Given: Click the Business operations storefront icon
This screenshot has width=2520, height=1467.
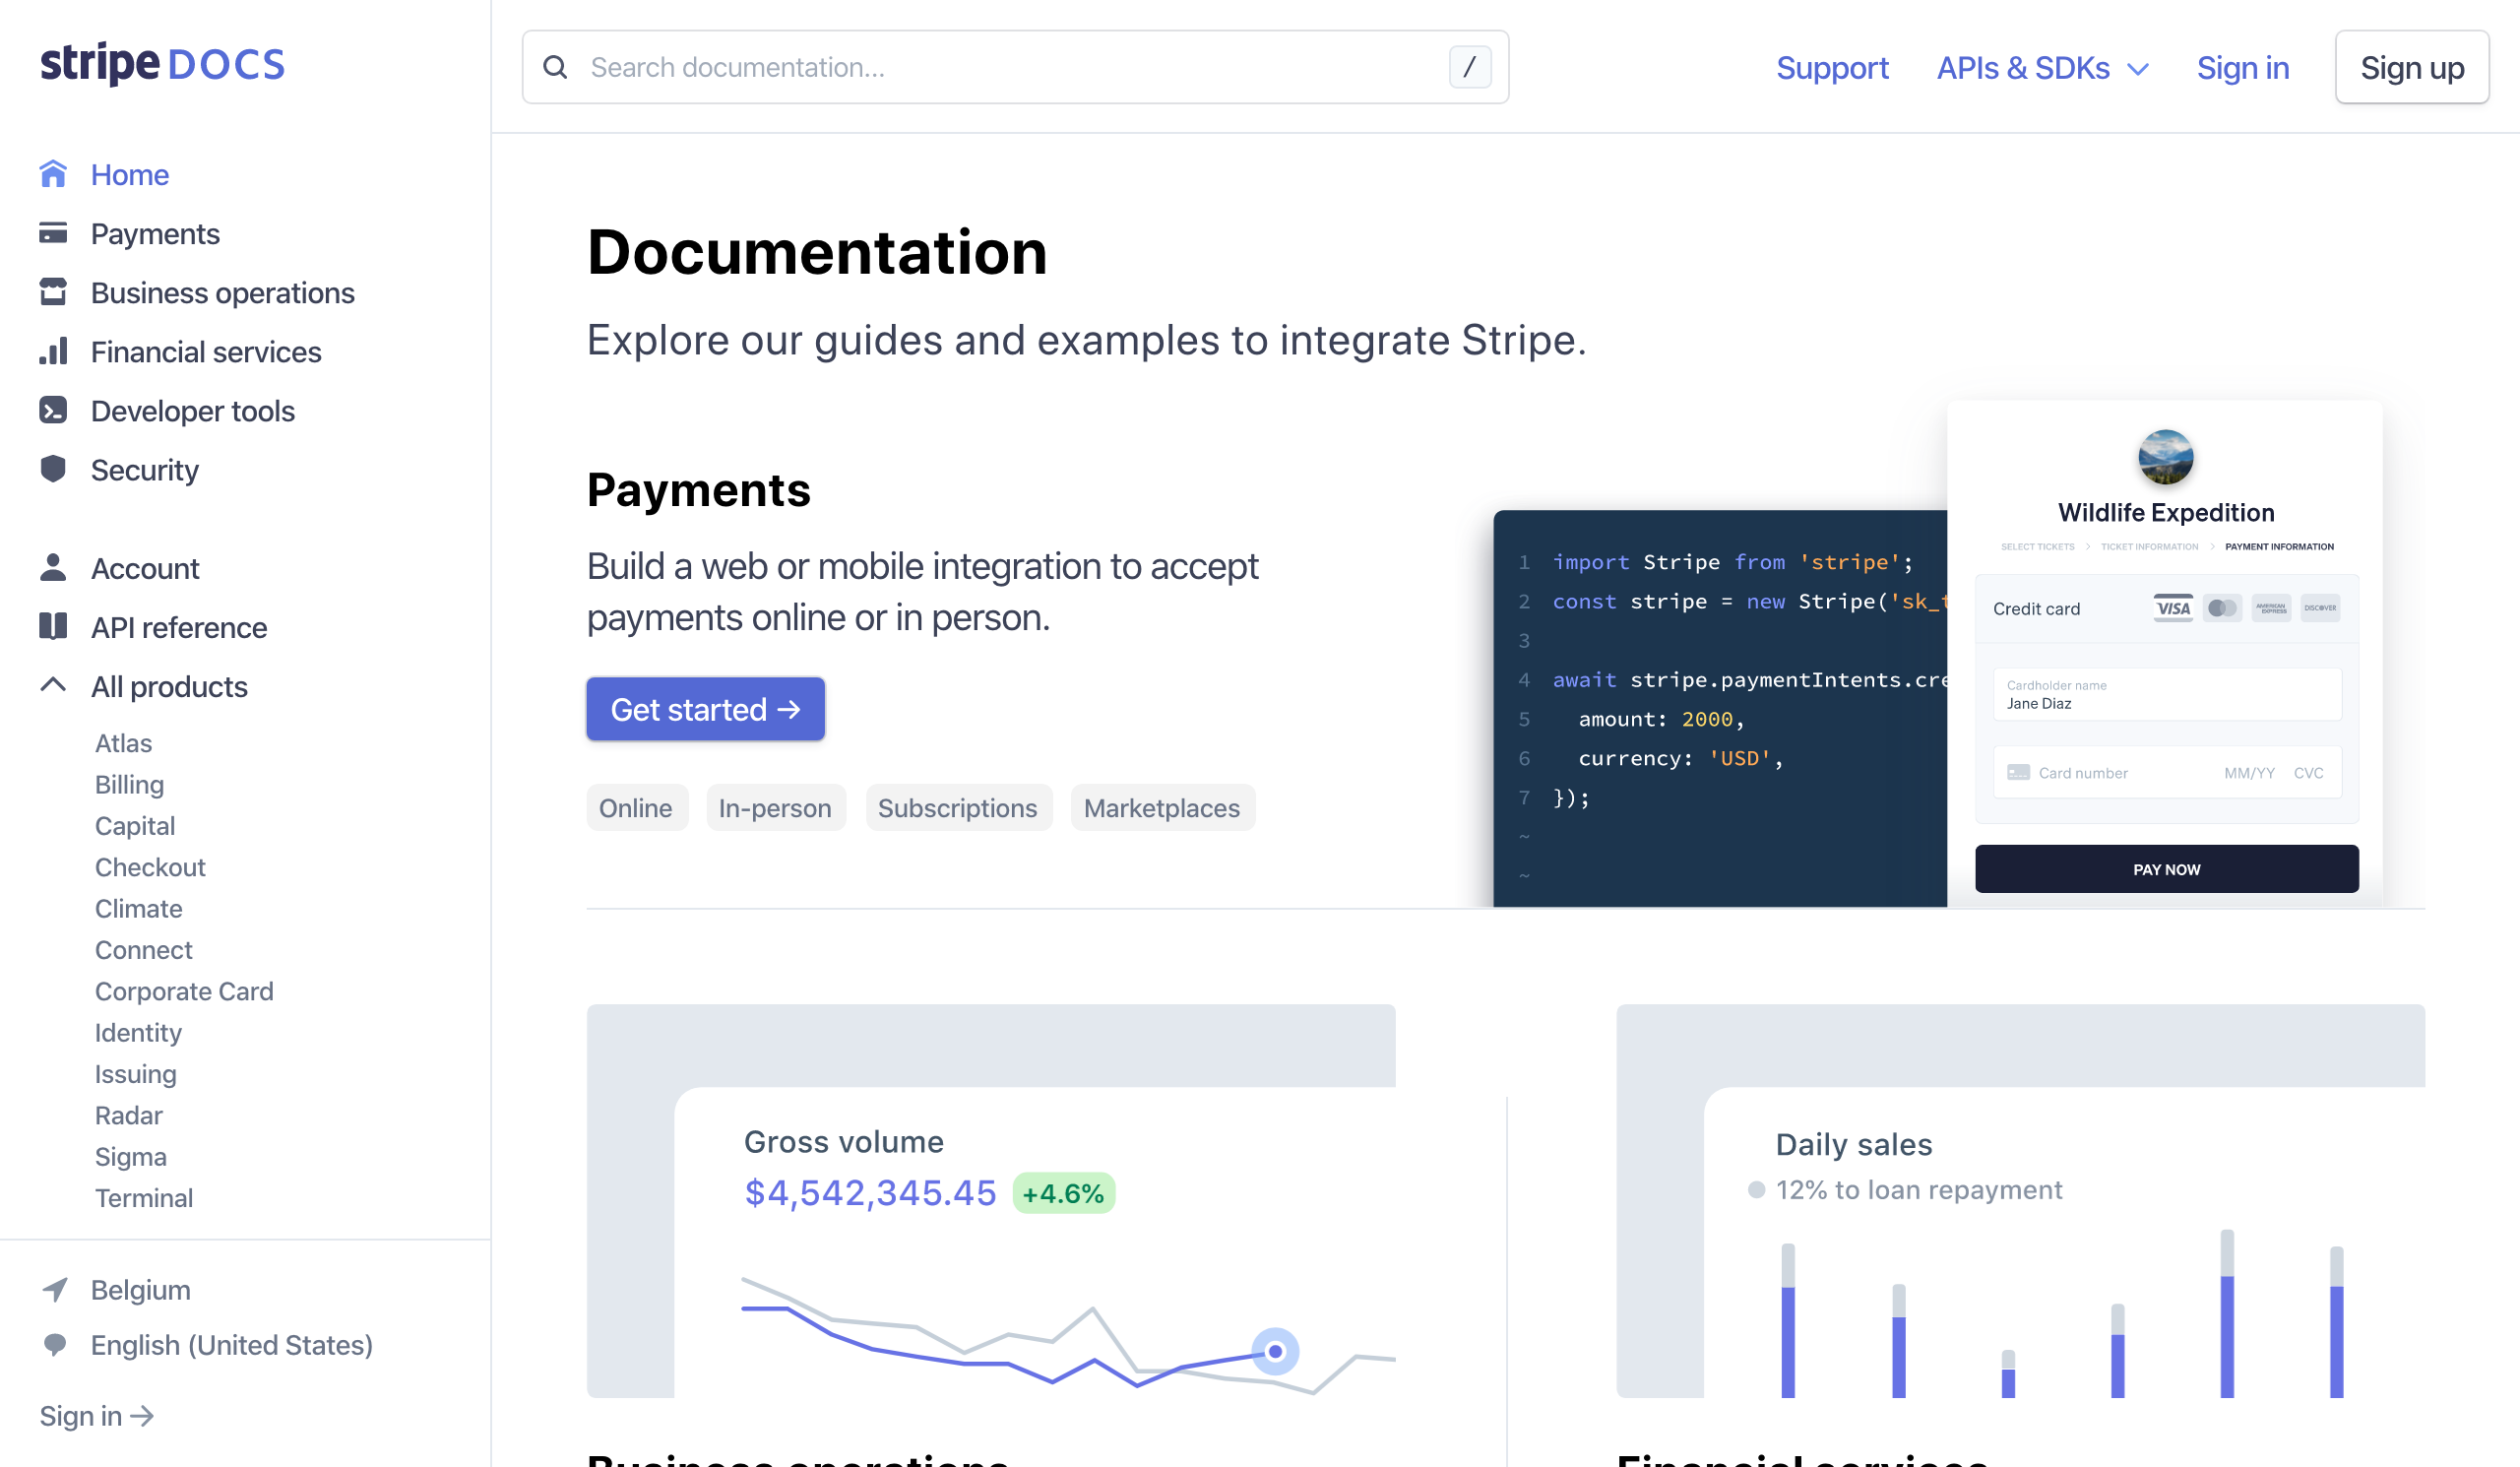Looking at the screenshot, I should [53, 292].
